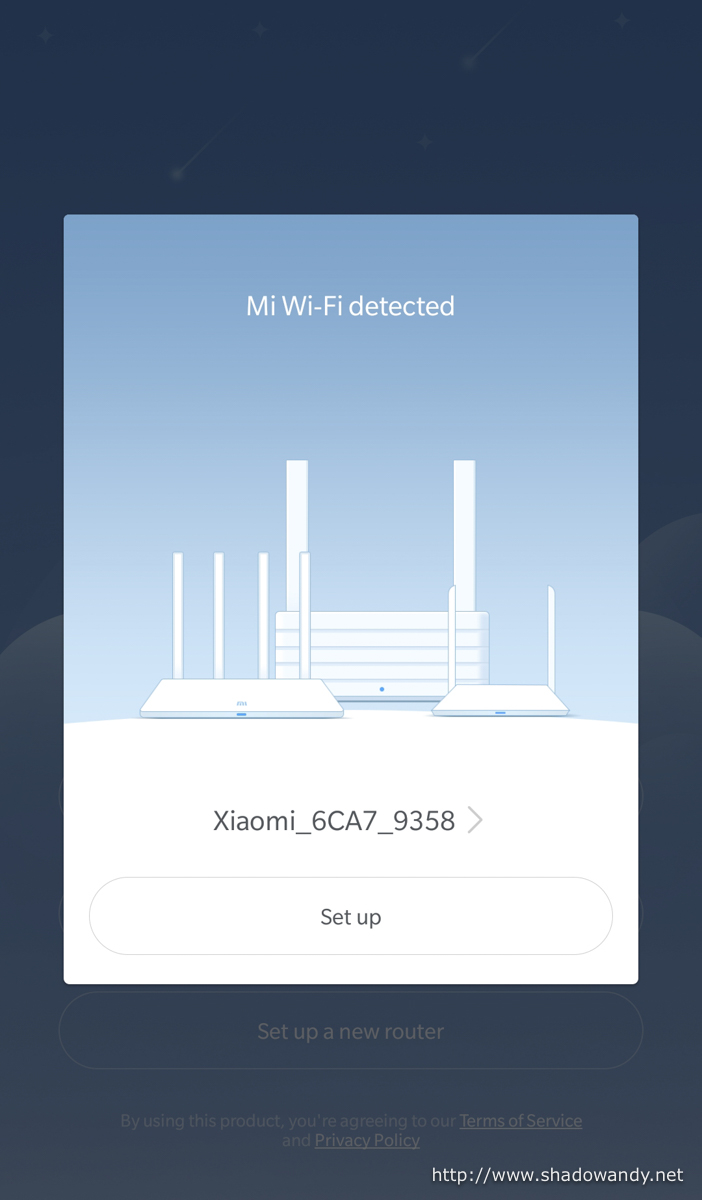Click the tall left antenna of middle router
Viewport: 702px width, 1200px height.
coord(297,535)
